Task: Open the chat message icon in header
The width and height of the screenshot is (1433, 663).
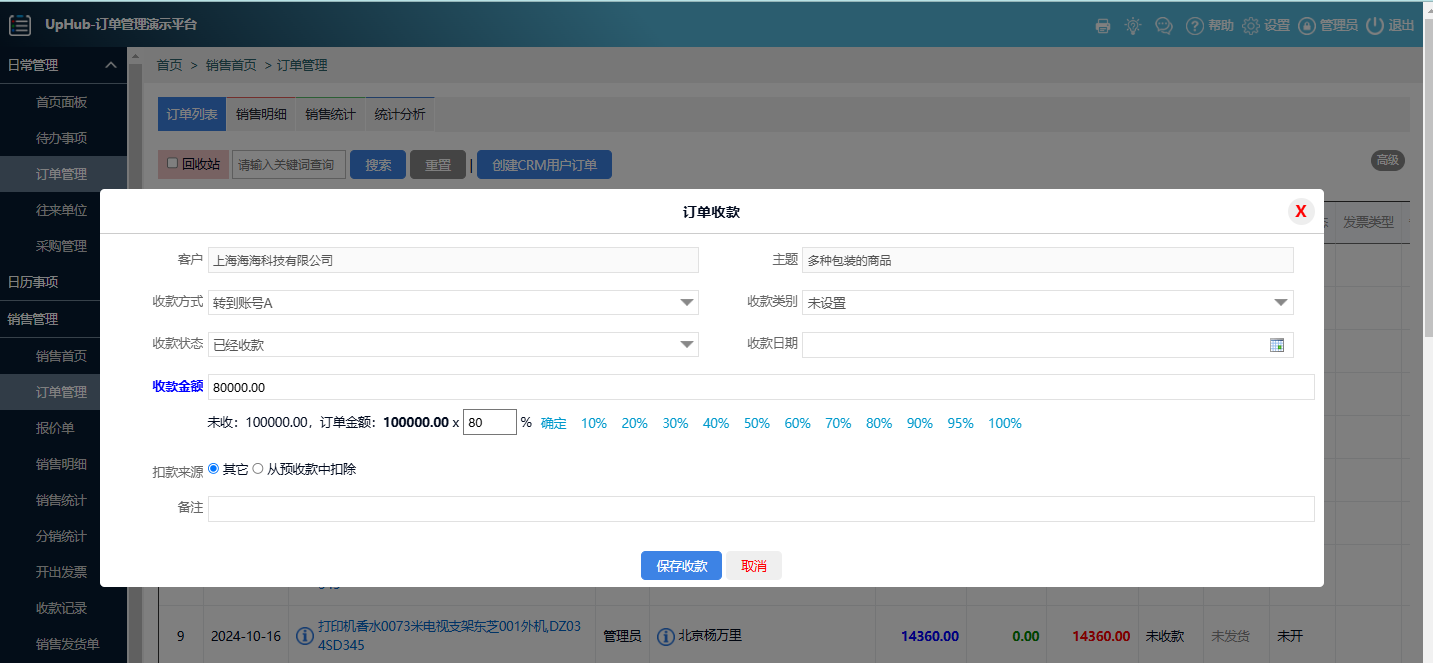Action: 1163,26
